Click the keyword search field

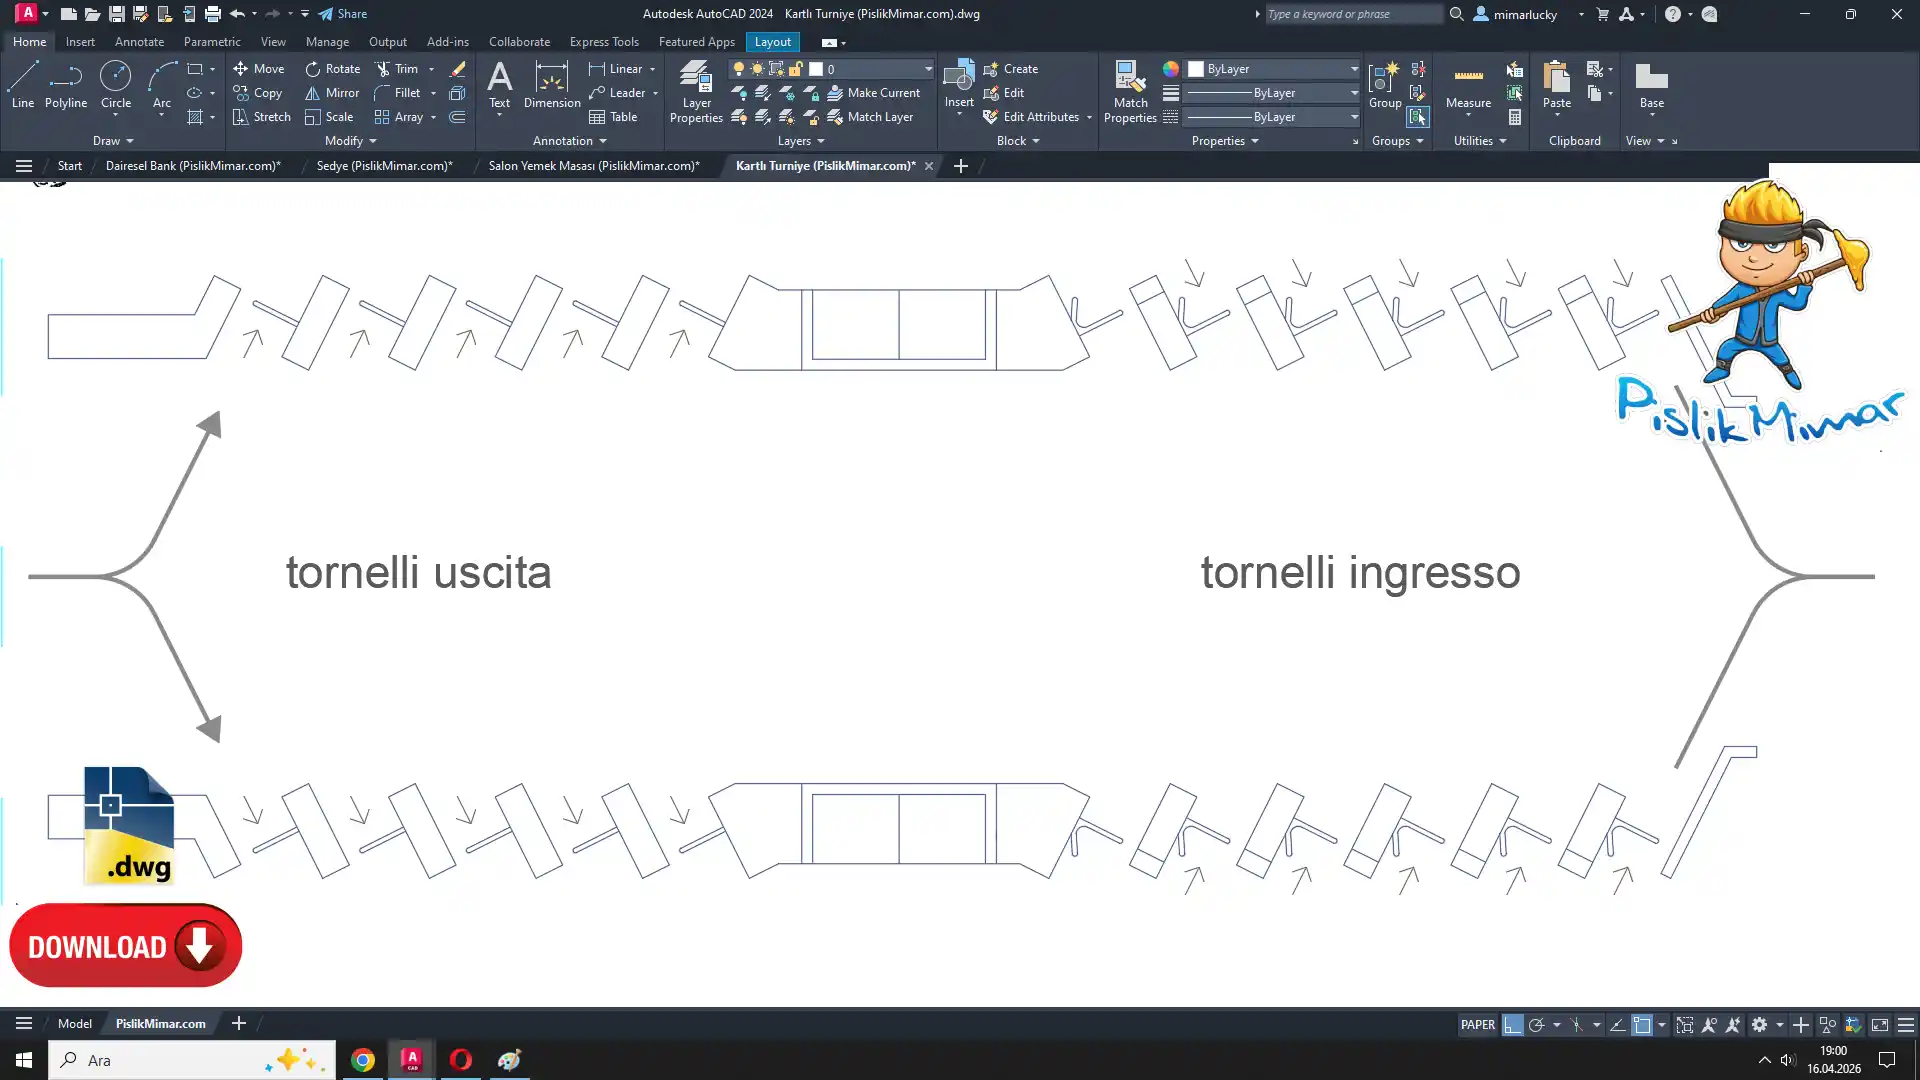(x=1352, y=14)
